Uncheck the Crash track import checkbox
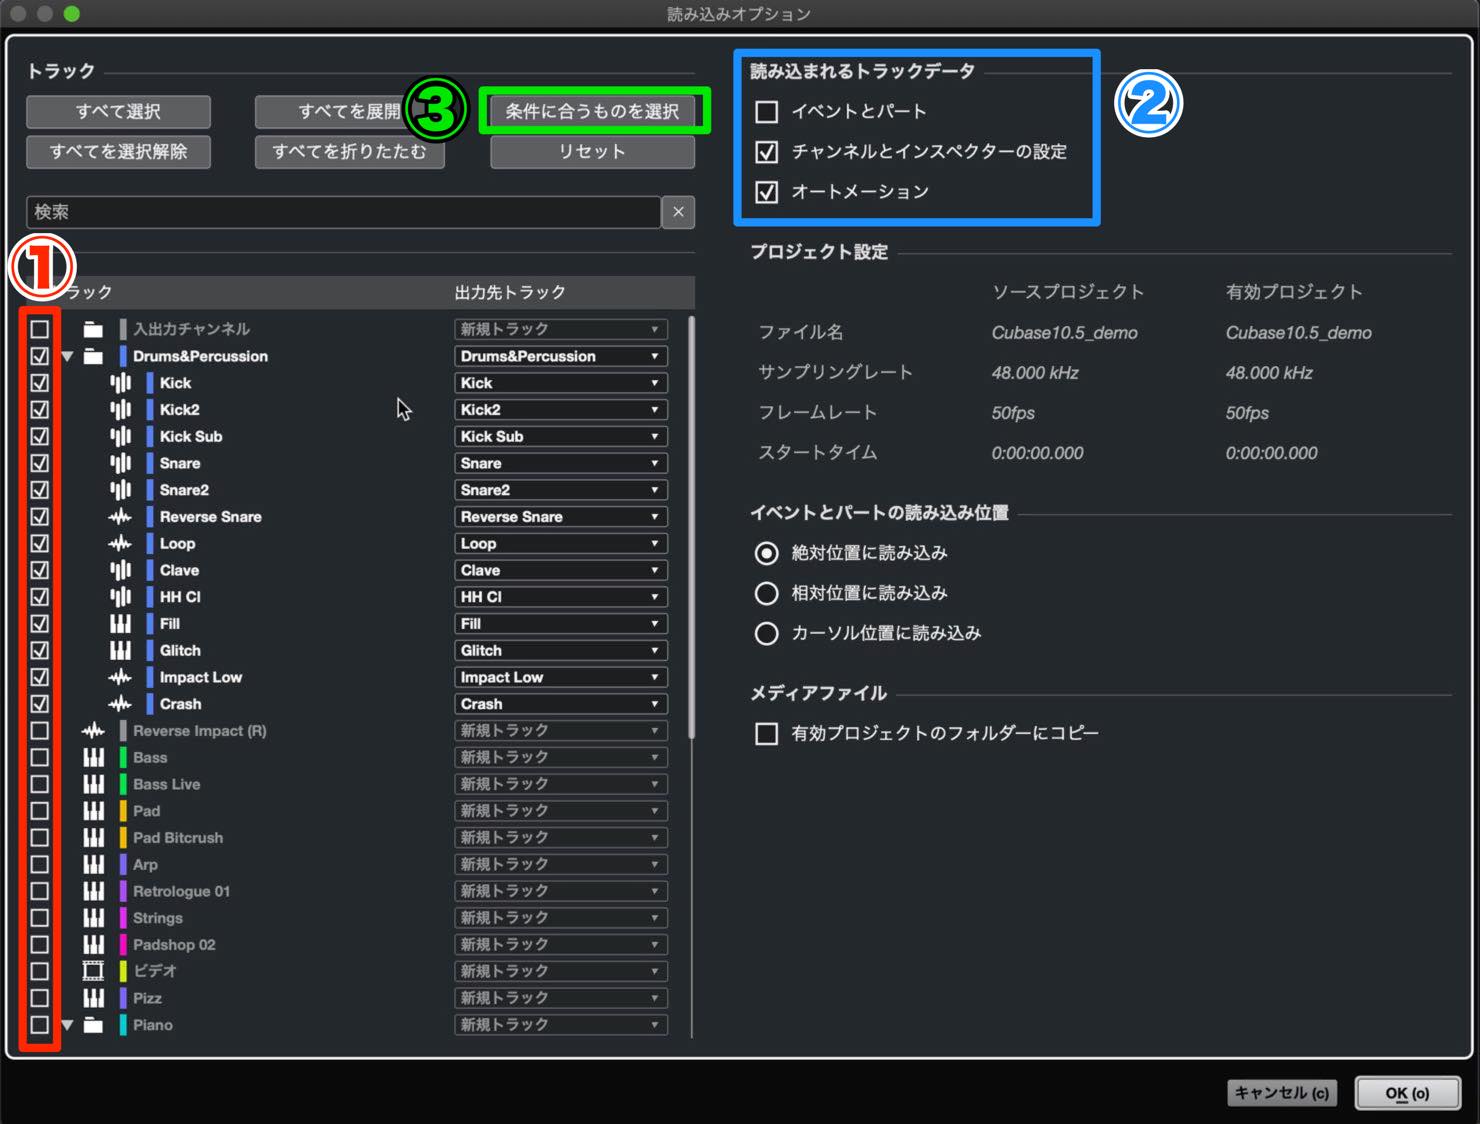The width and height of the screenshot is (1480, 1124). [40, 704]
